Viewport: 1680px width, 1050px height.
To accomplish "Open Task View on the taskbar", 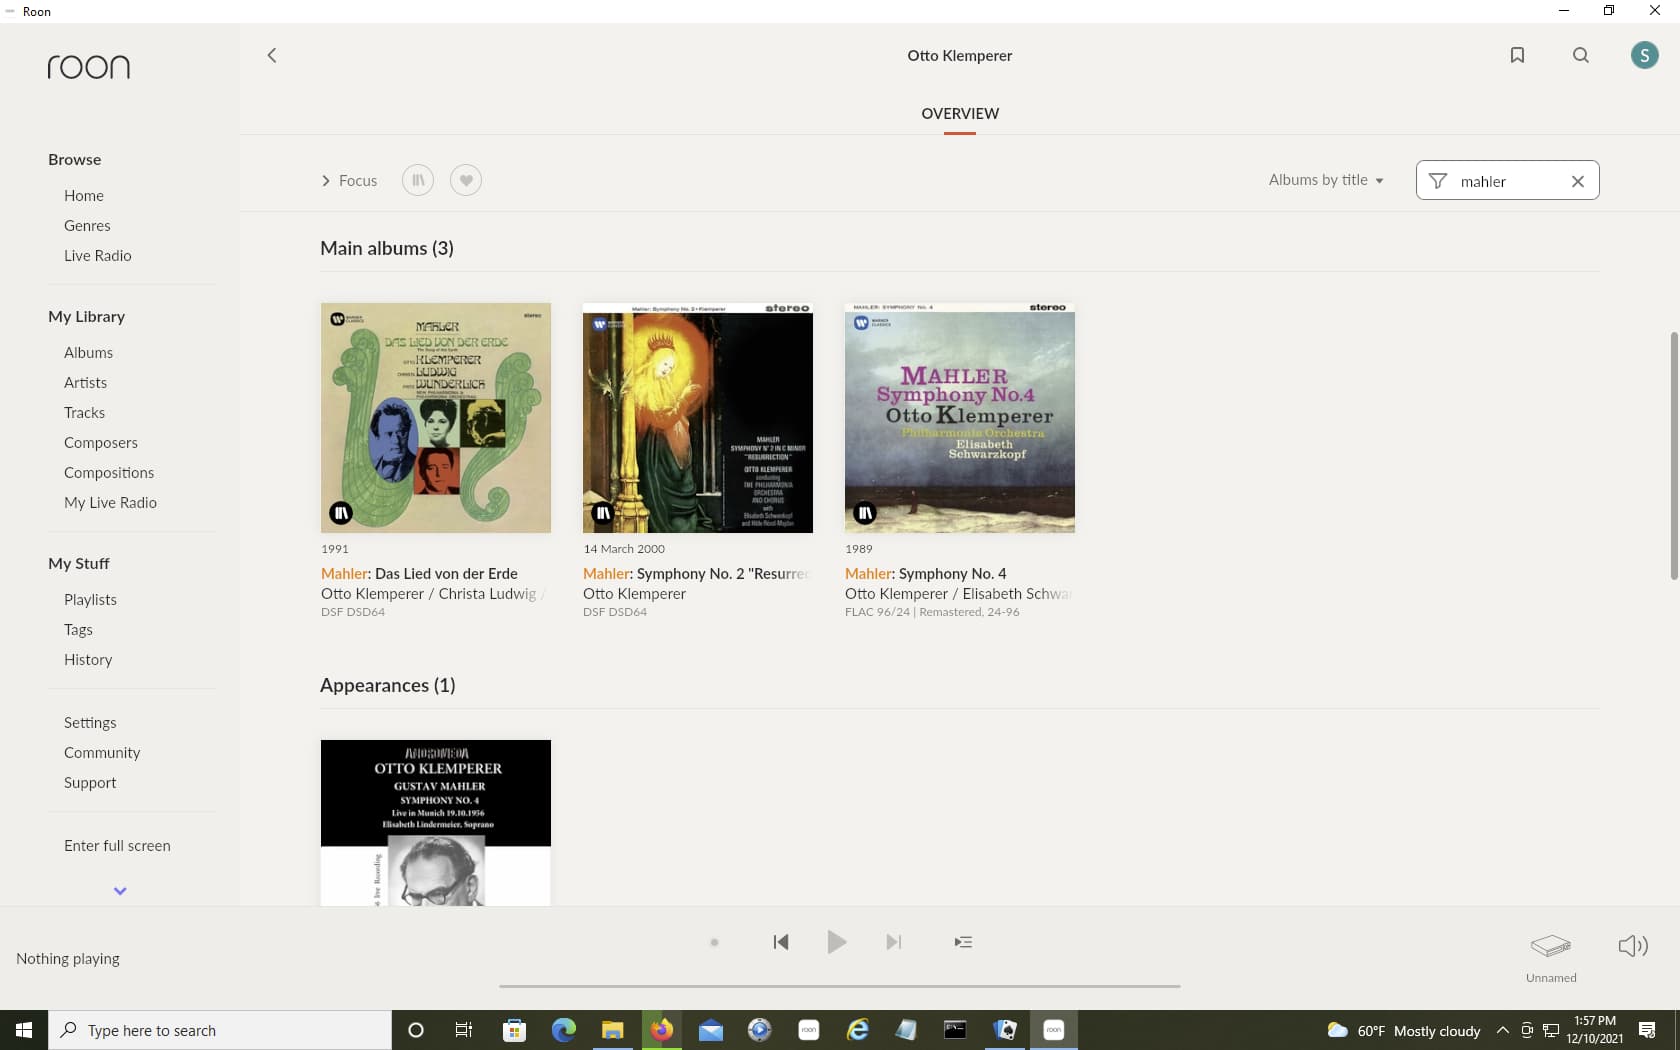I will click(x=464, y=1030).
